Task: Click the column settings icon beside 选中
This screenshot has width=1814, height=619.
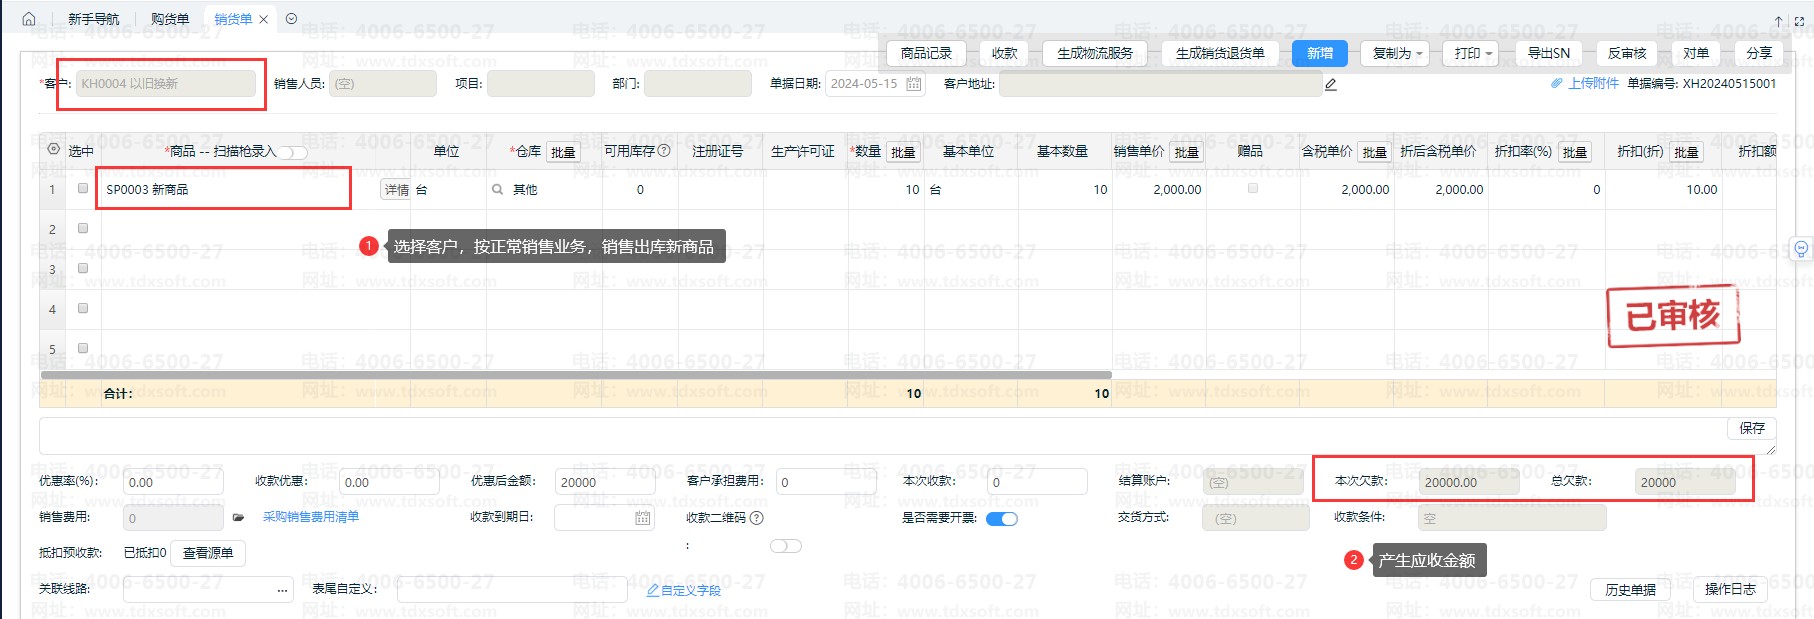Action: pyautogui.click(x=53, y=150)
